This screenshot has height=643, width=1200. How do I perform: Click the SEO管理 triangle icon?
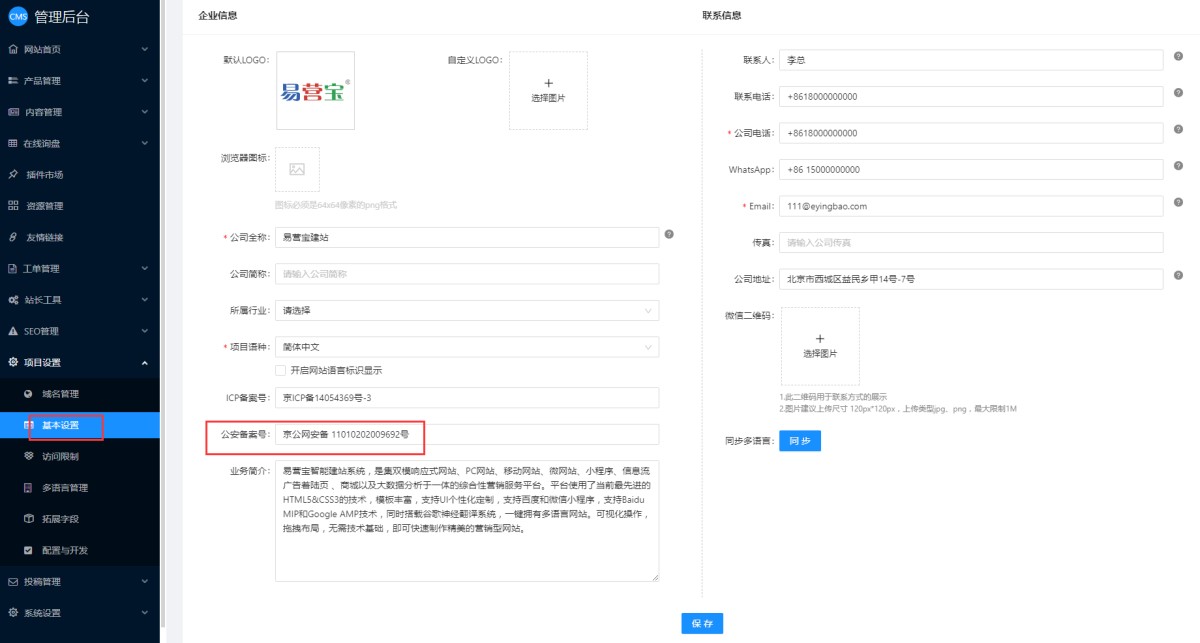pyautogui.click(x=13, y=331)
